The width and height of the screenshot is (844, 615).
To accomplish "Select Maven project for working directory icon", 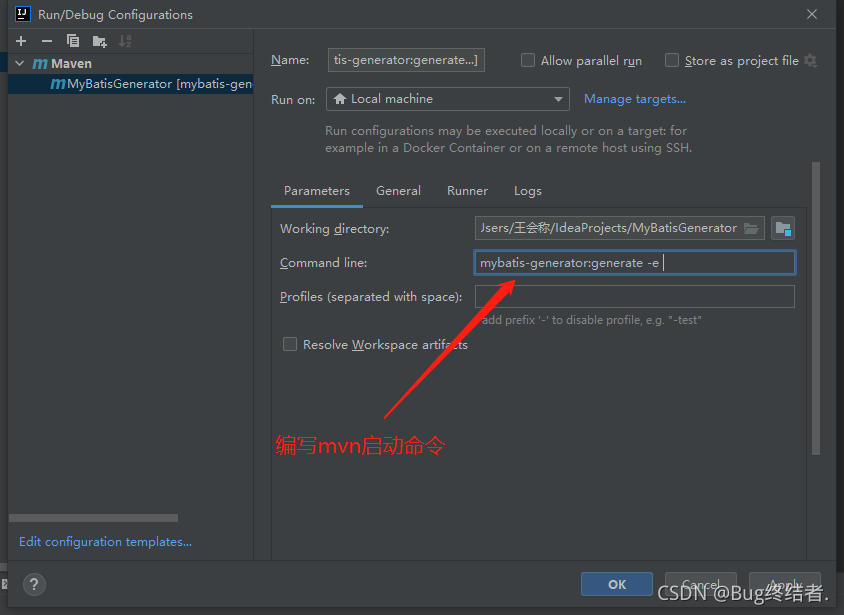I will pyautogui.click(x=783, y=228).
